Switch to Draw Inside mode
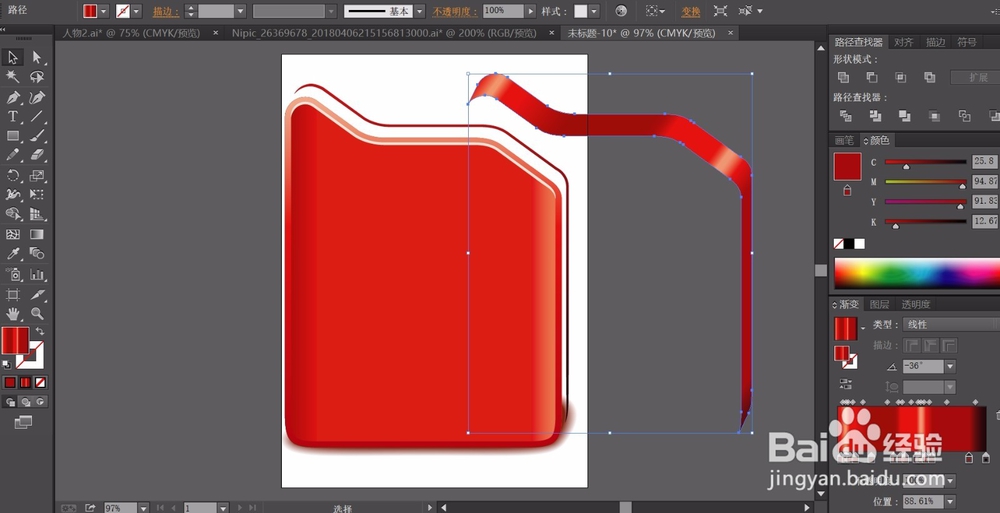 41,402
